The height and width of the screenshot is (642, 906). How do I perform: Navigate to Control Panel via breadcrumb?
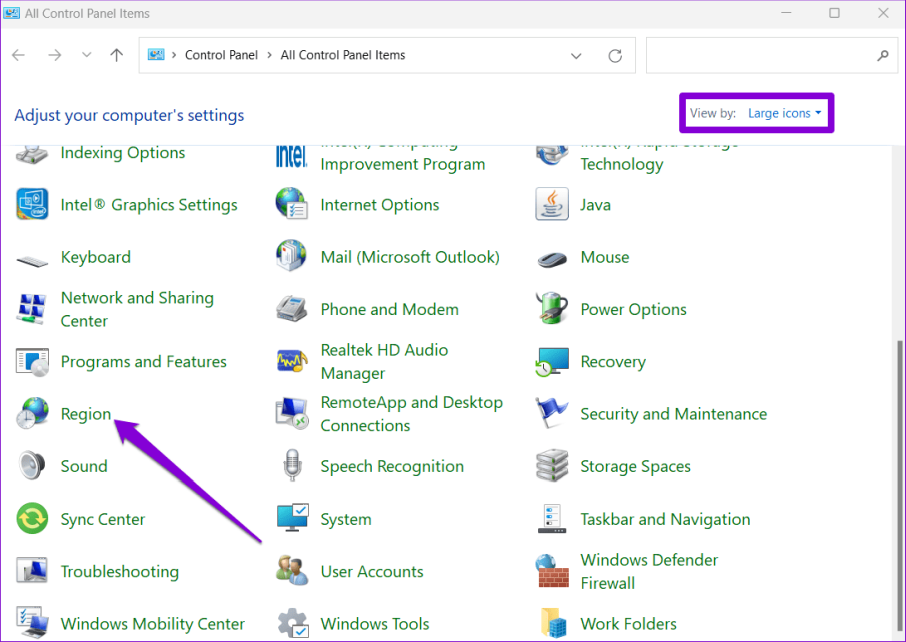pyautogui.click(x=221, y=55)
